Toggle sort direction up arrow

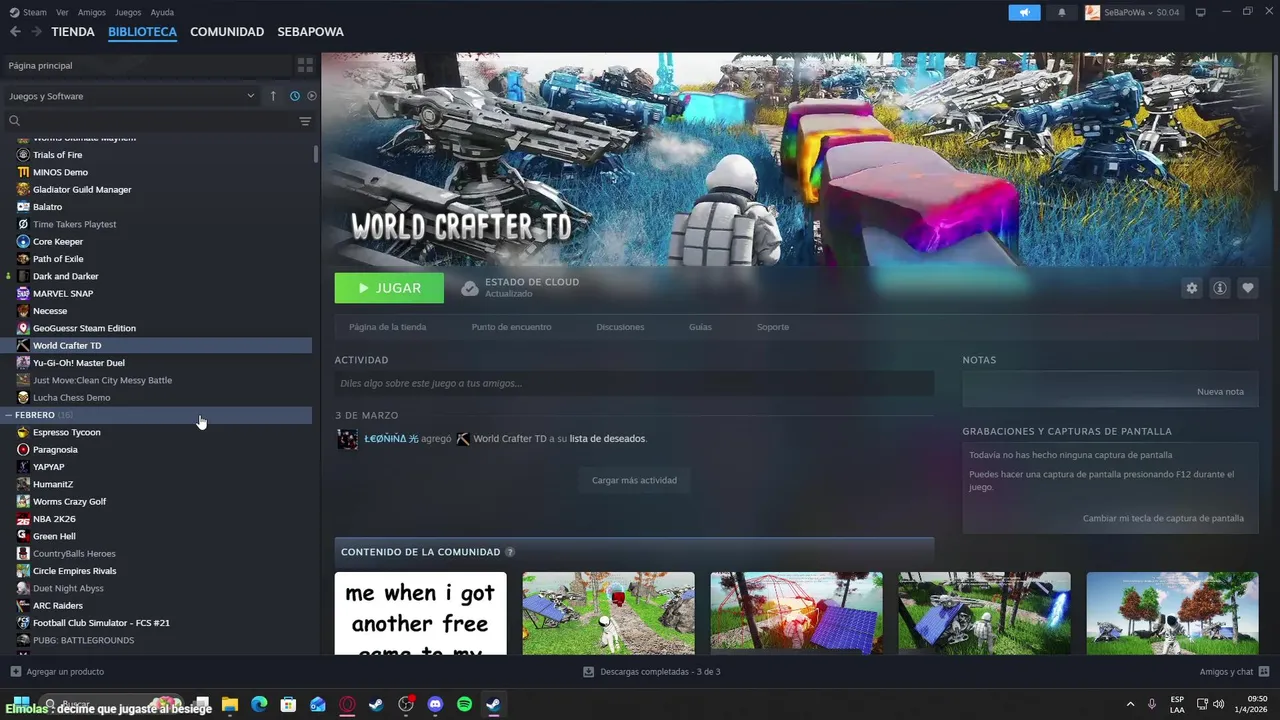click(x=273, y=96)
